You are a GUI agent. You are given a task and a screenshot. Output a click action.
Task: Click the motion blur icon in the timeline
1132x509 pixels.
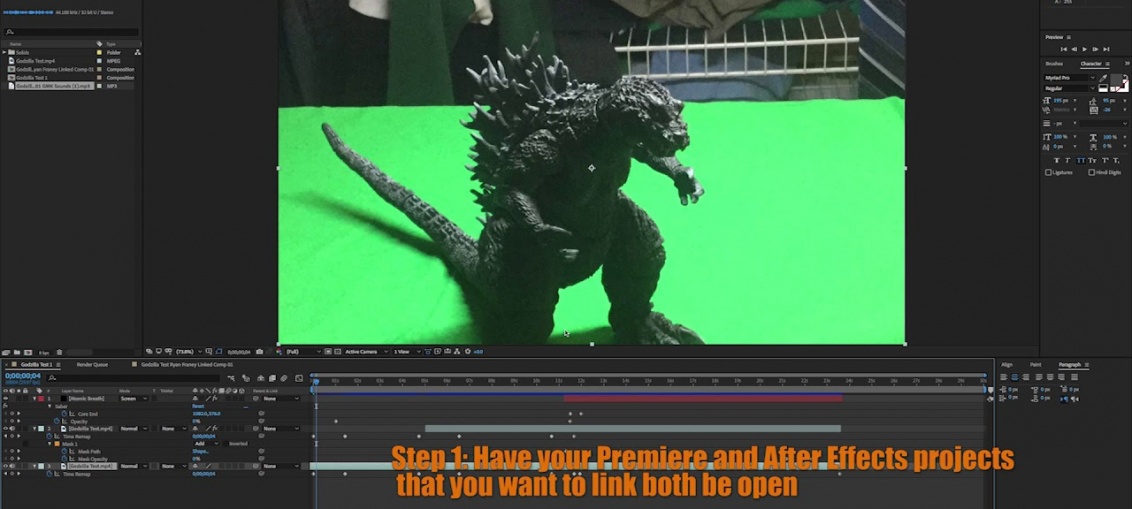click(284, 378)
